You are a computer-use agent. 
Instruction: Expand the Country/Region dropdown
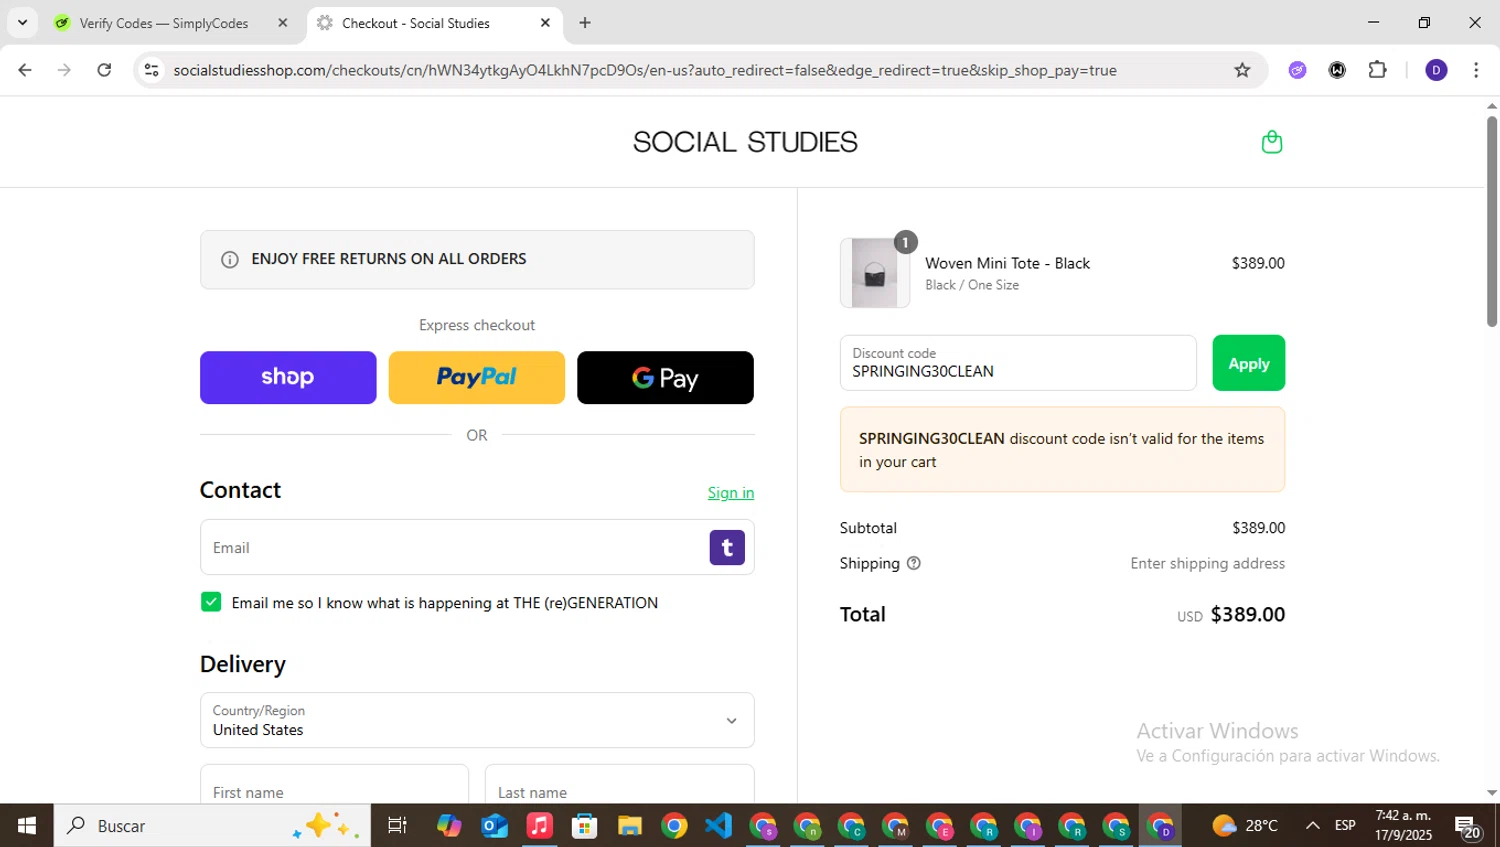click(x=477, y=720)
